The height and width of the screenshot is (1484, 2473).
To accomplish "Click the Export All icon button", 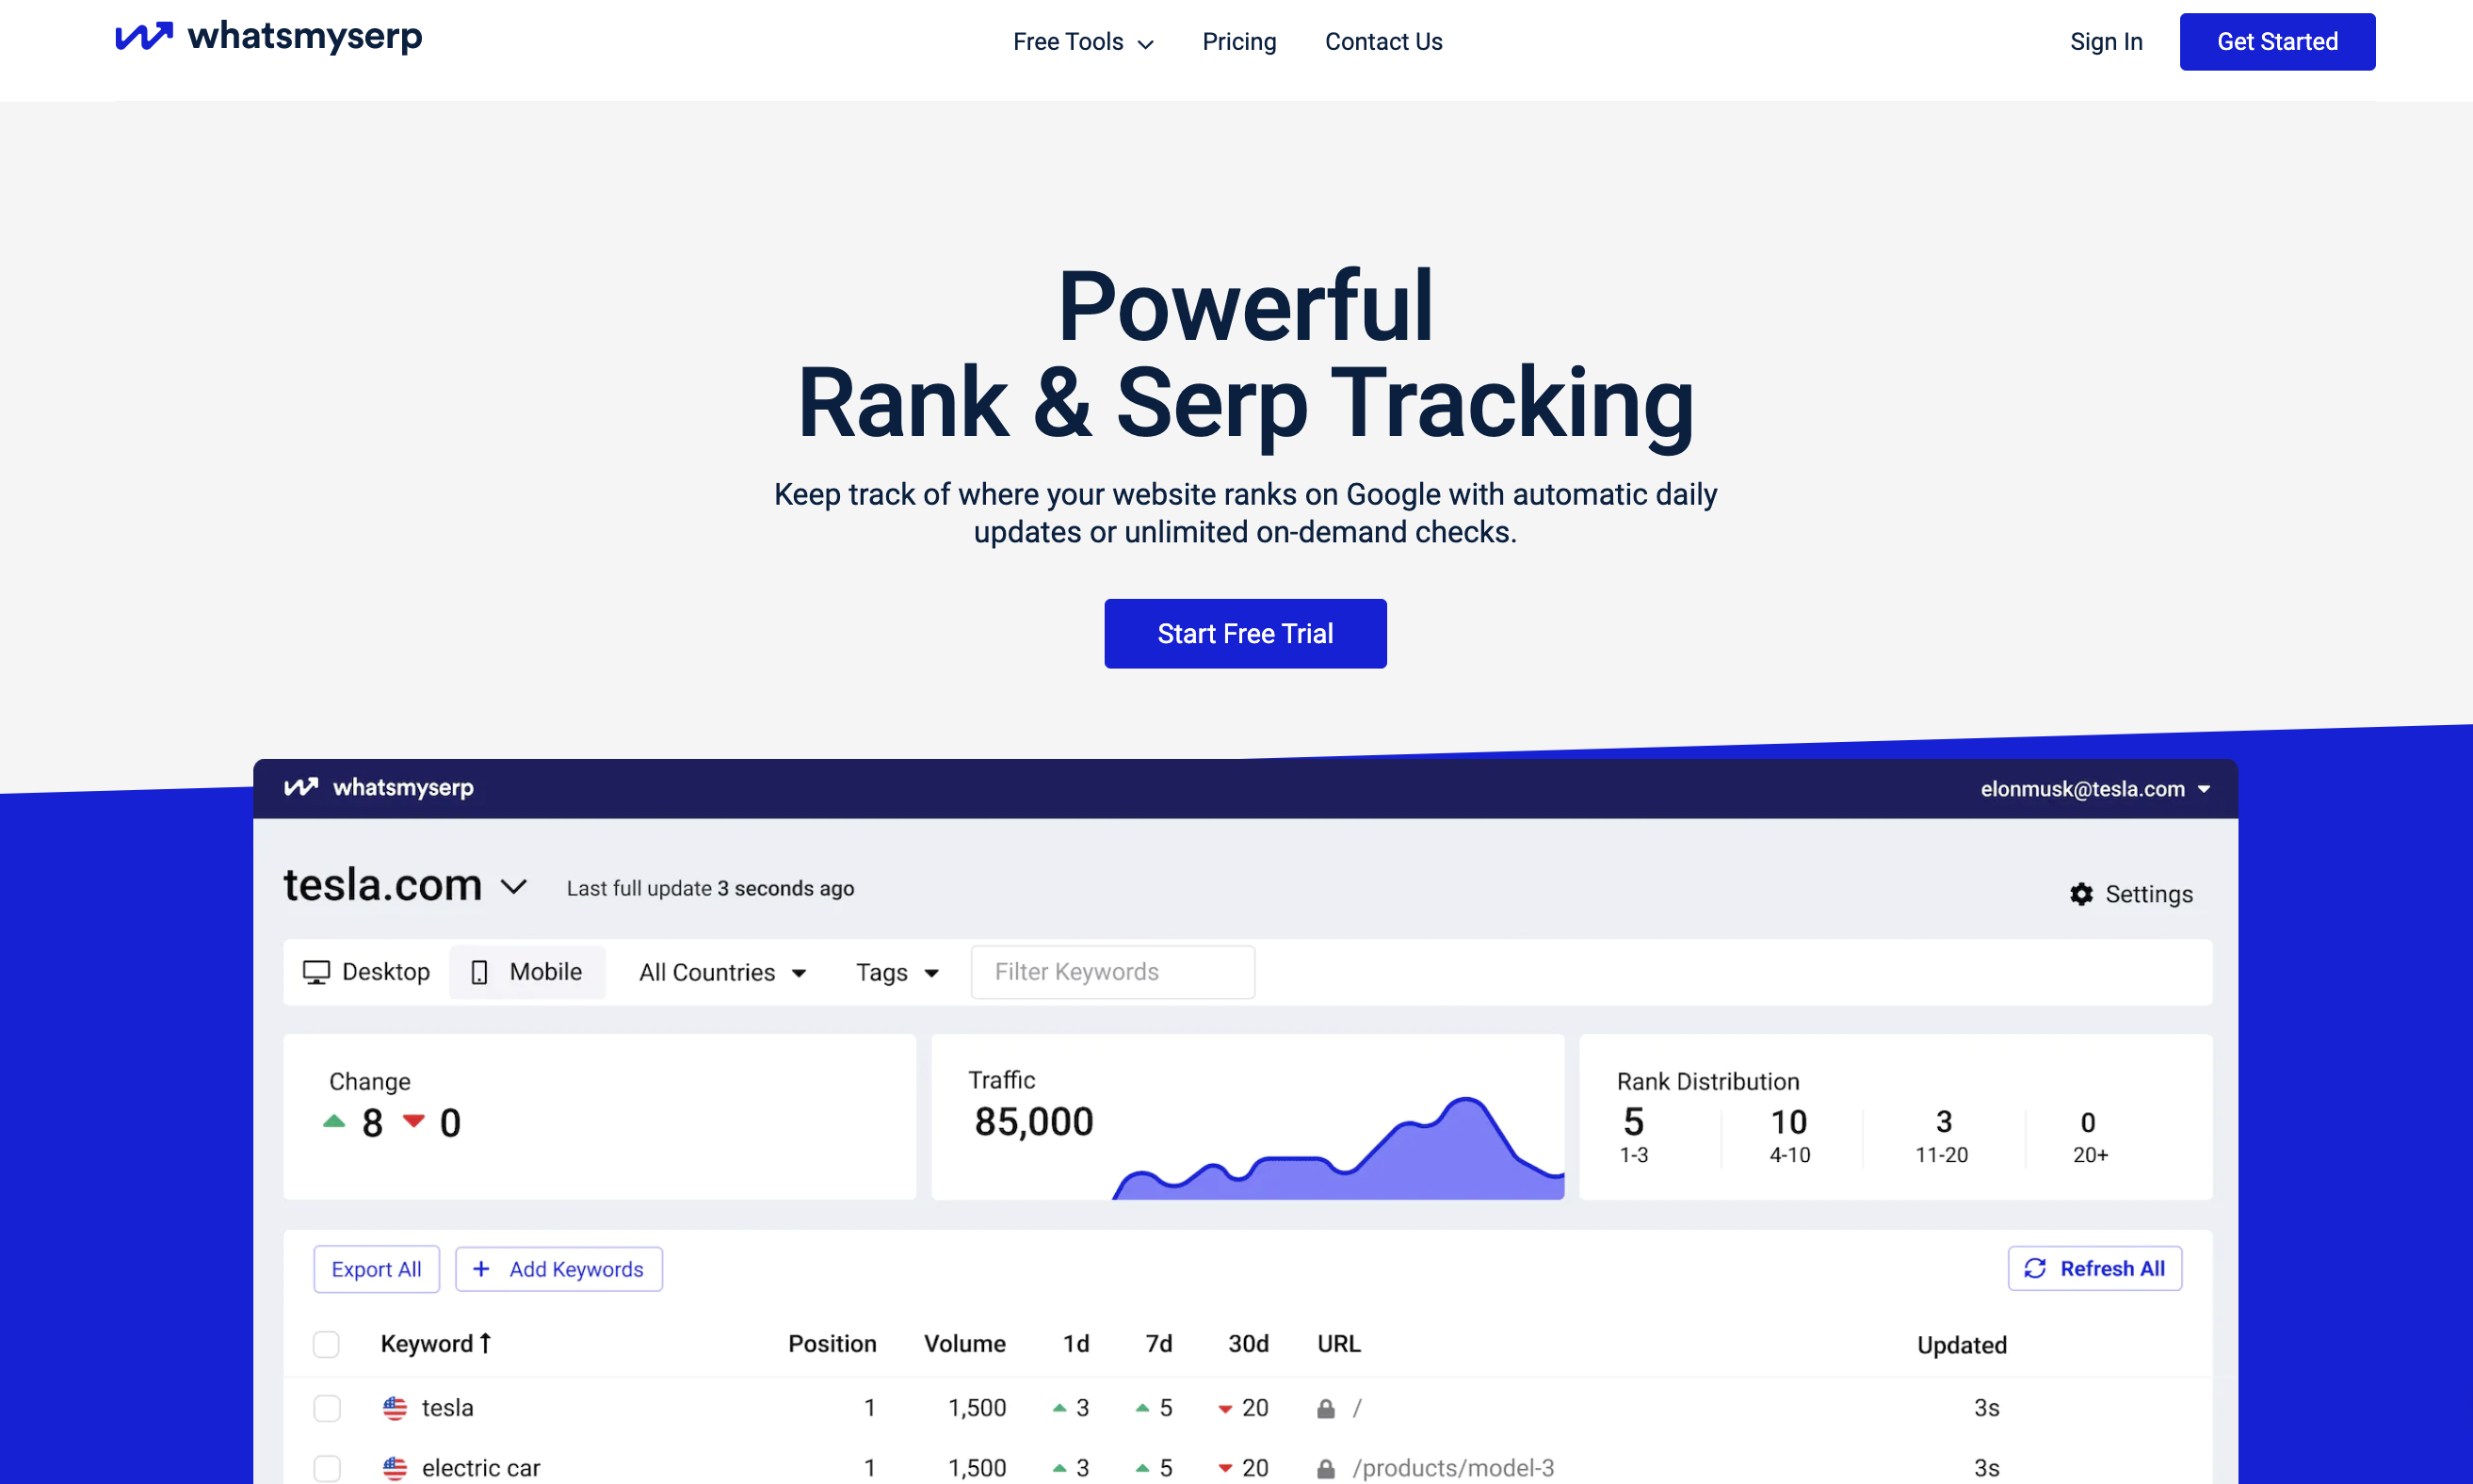I will click(x=375, y=1268).
